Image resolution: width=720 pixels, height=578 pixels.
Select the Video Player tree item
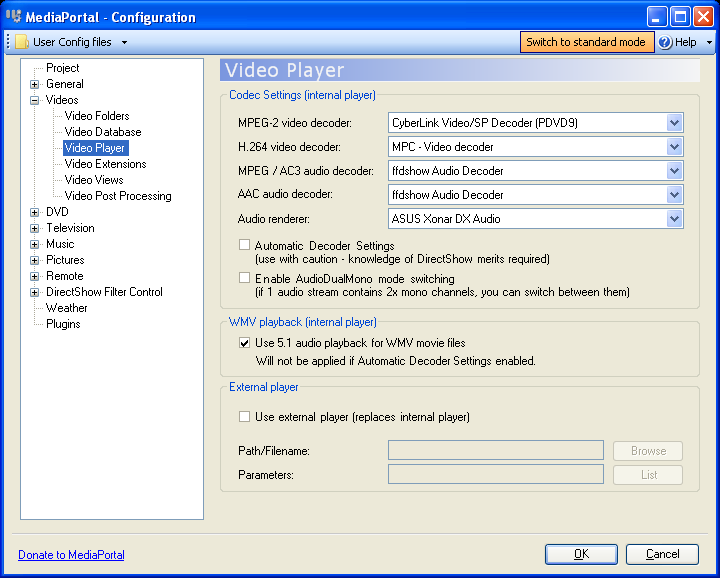pos(95,148)
